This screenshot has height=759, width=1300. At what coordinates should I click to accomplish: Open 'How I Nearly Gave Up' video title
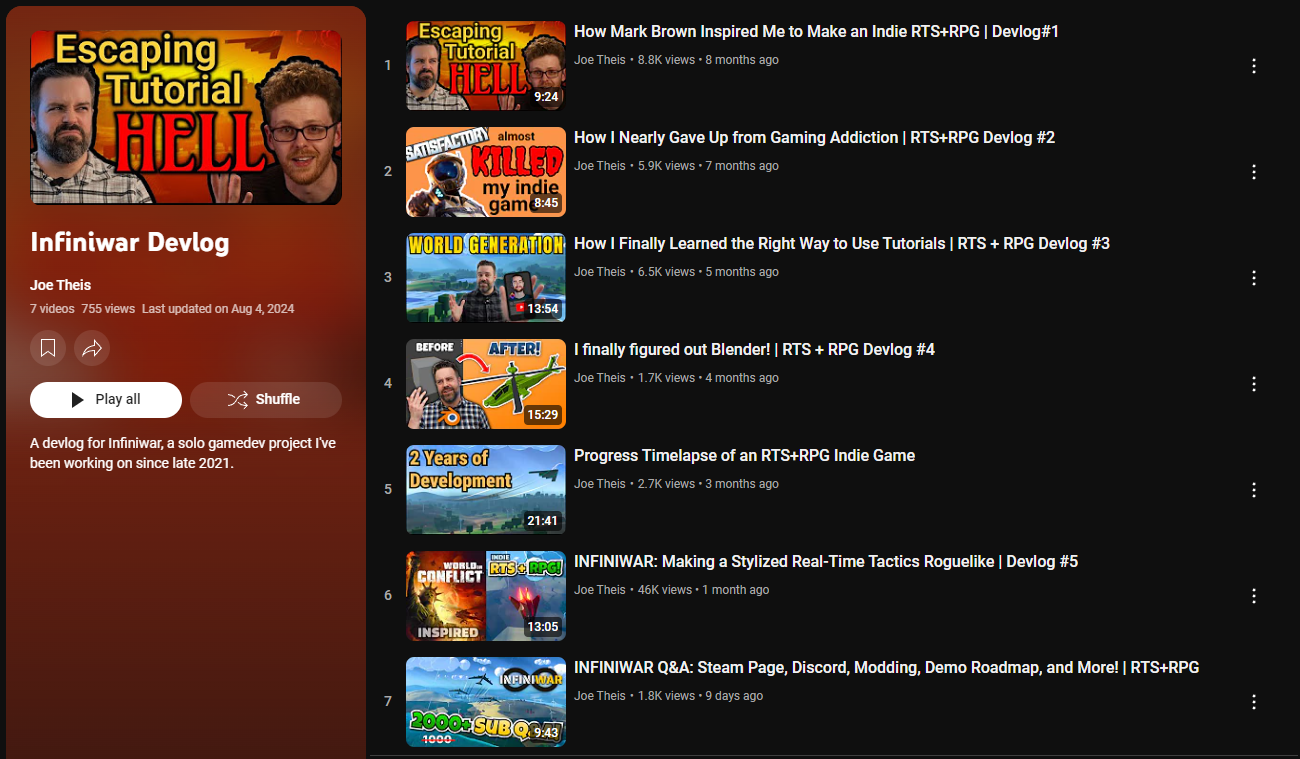814,138
